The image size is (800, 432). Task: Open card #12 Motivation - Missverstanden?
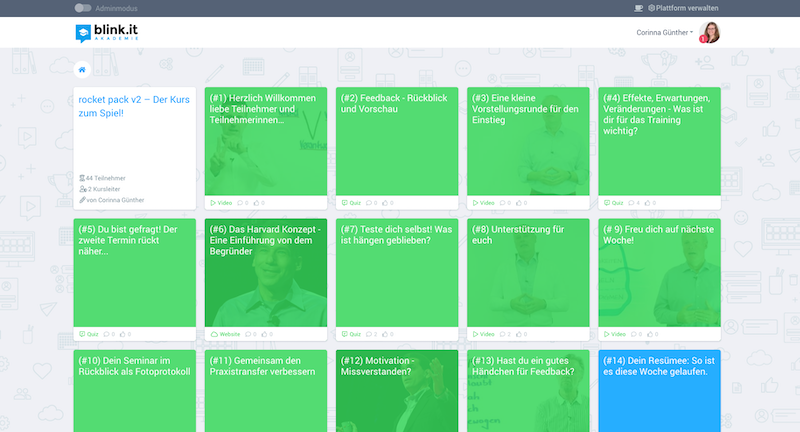point(397,391)
